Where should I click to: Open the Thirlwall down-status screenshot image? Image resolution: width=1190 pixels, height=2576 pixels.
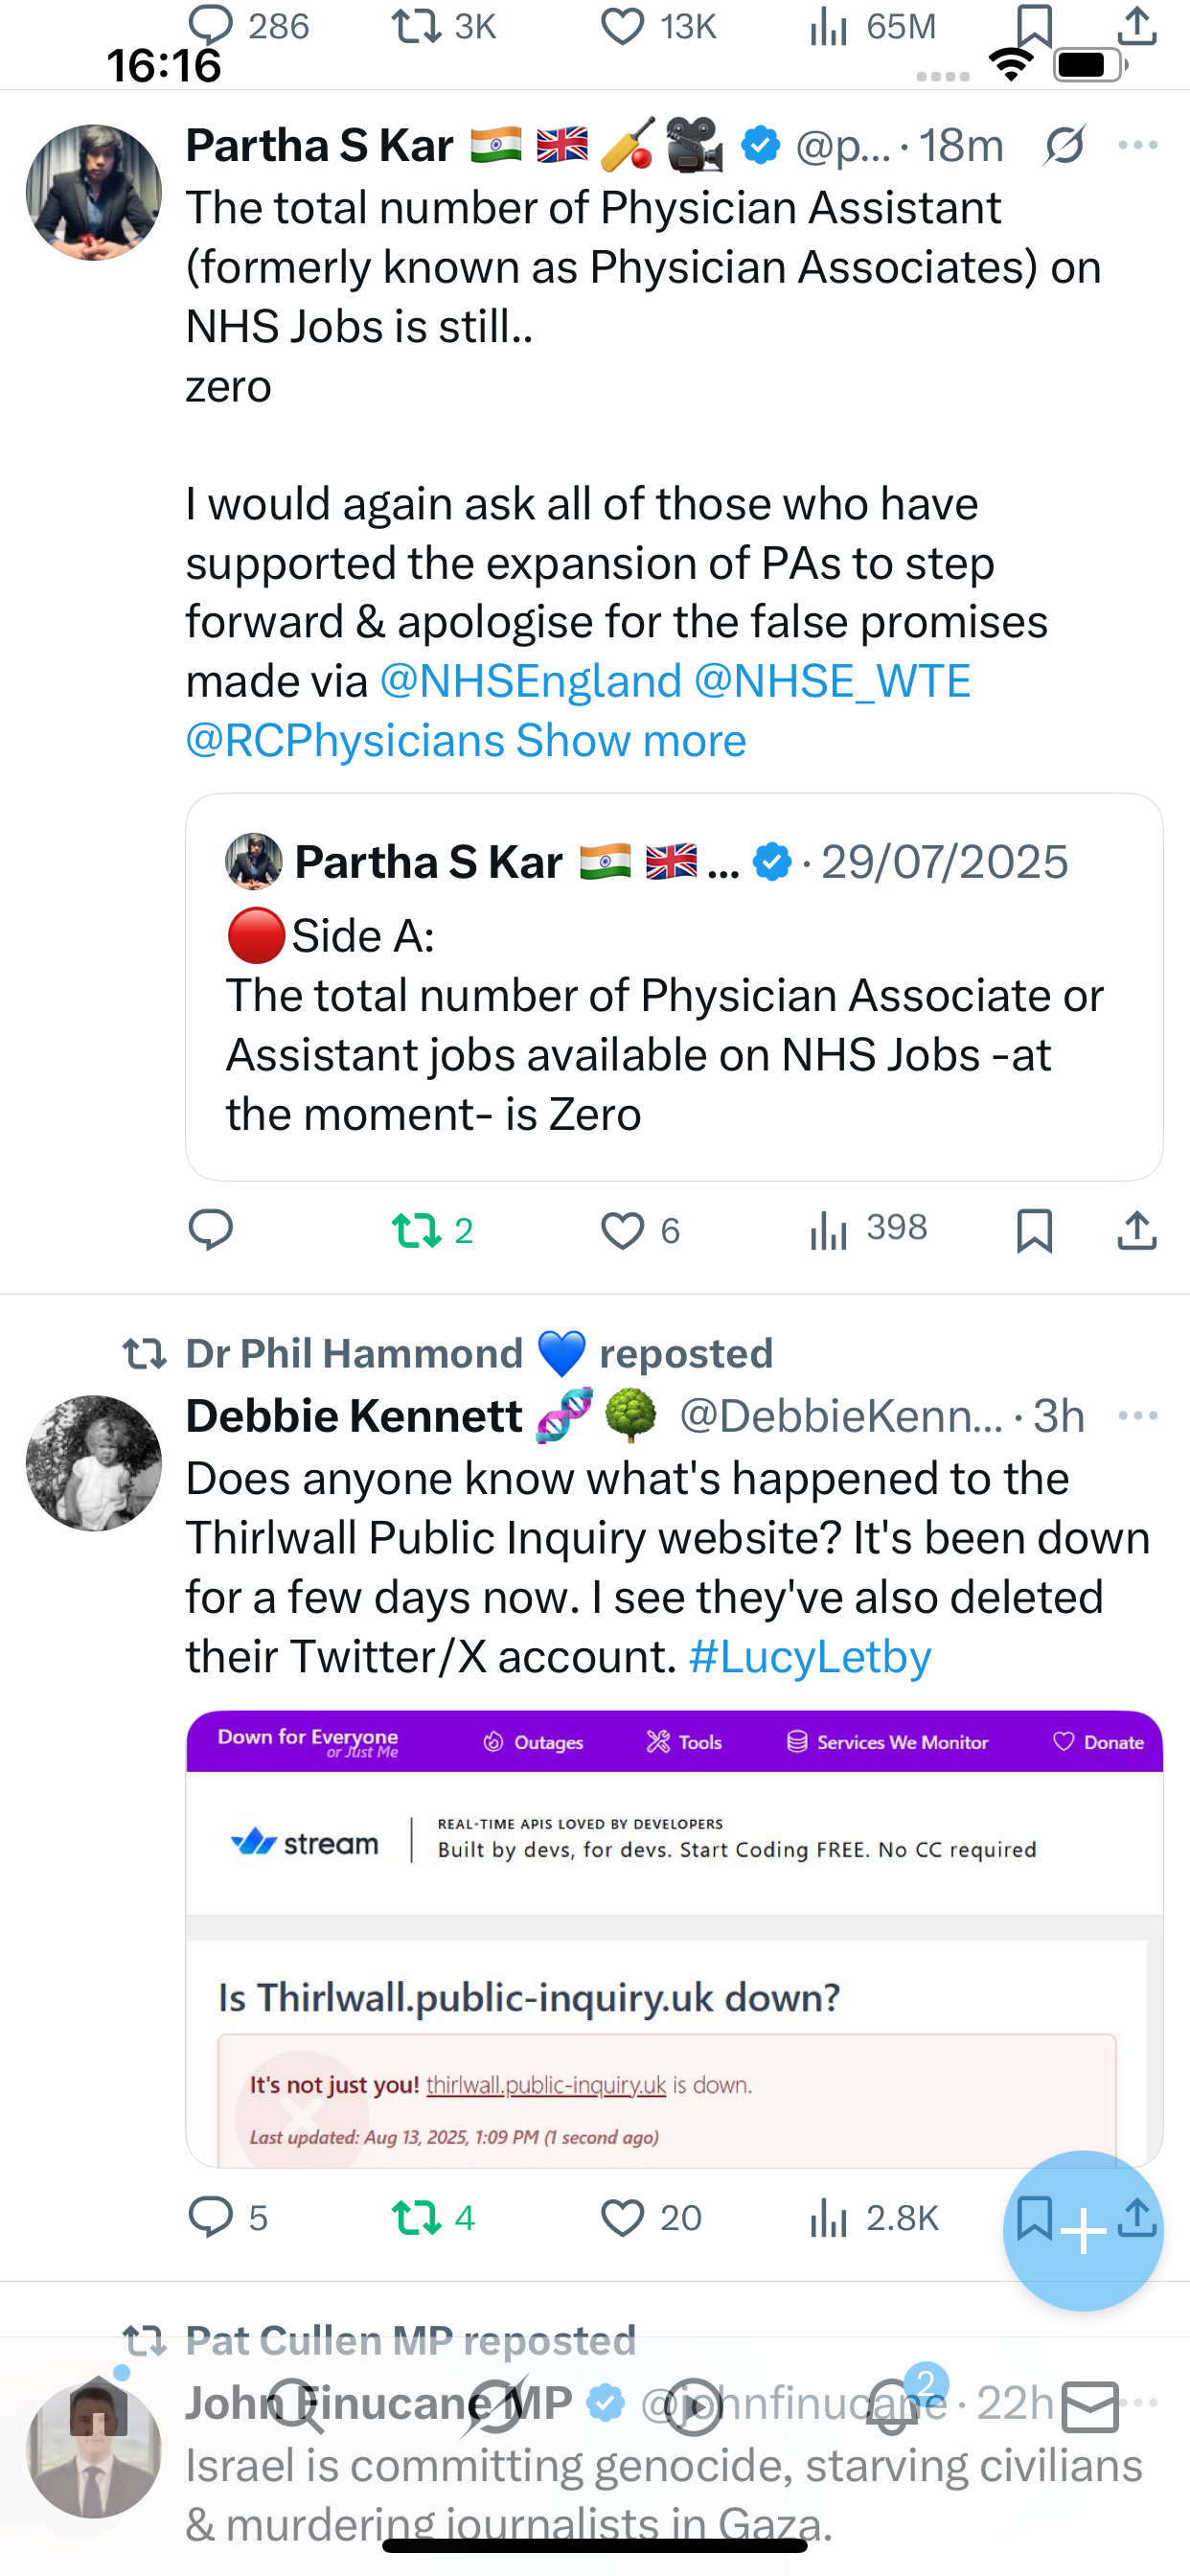[673, 1938]
